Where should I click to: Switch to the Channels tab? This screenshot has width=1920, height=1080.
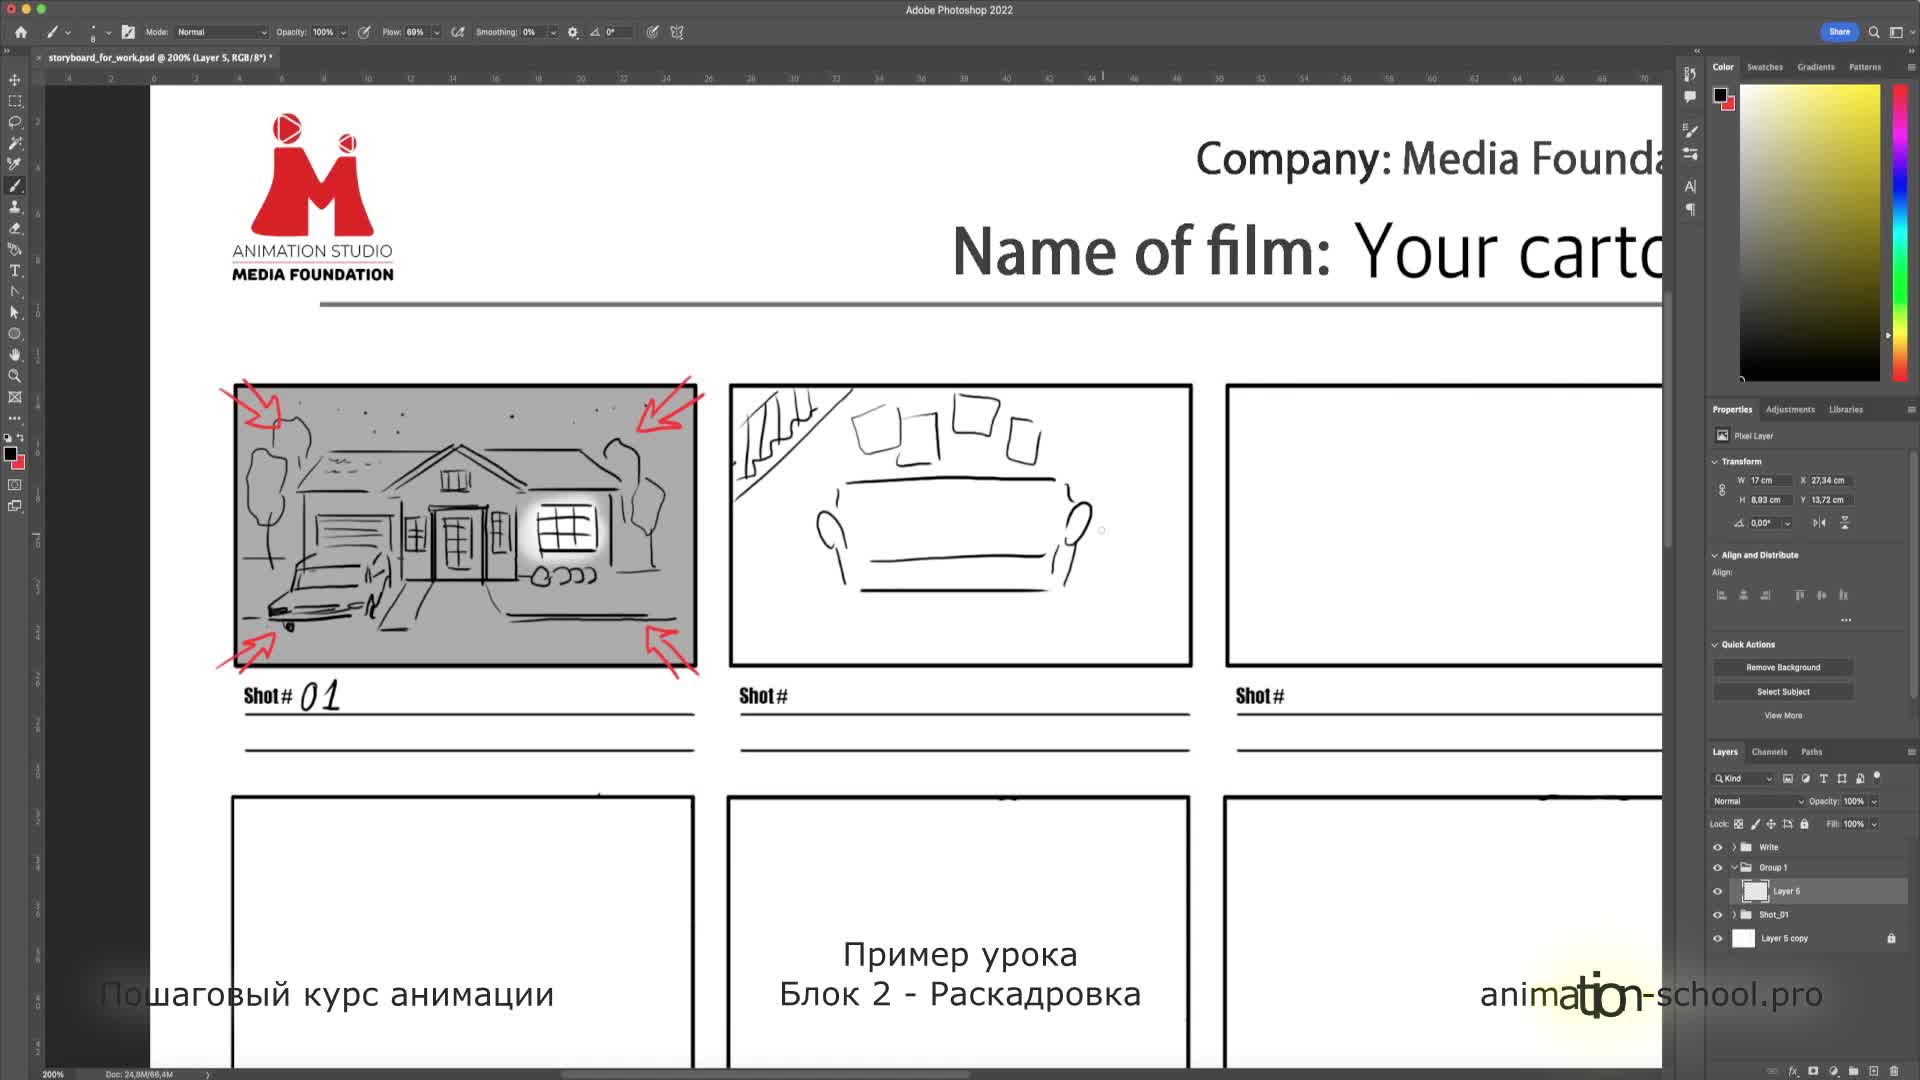click(x=1769, y=752)
